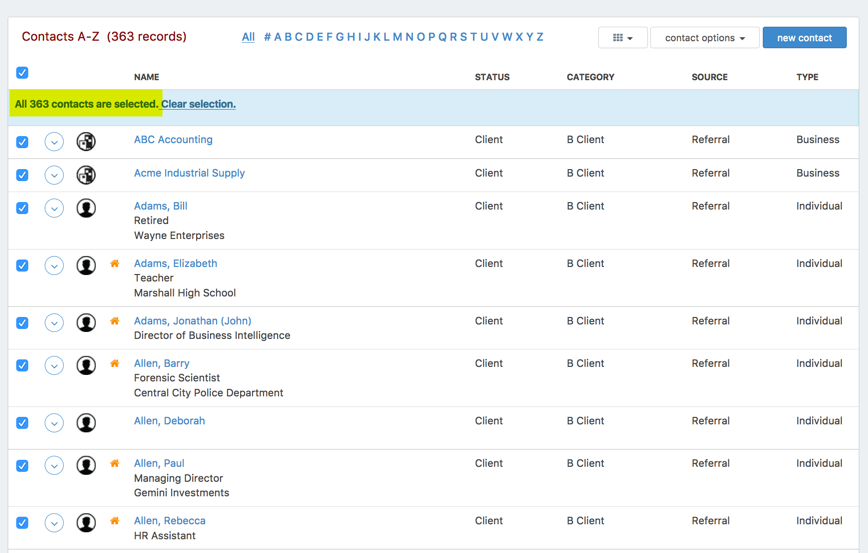This screenshot has width=868, height=553.
Task: Click the person avatar for Adams, Jonathan (John)
Action: pyautogui.click(x=86, y=323)
